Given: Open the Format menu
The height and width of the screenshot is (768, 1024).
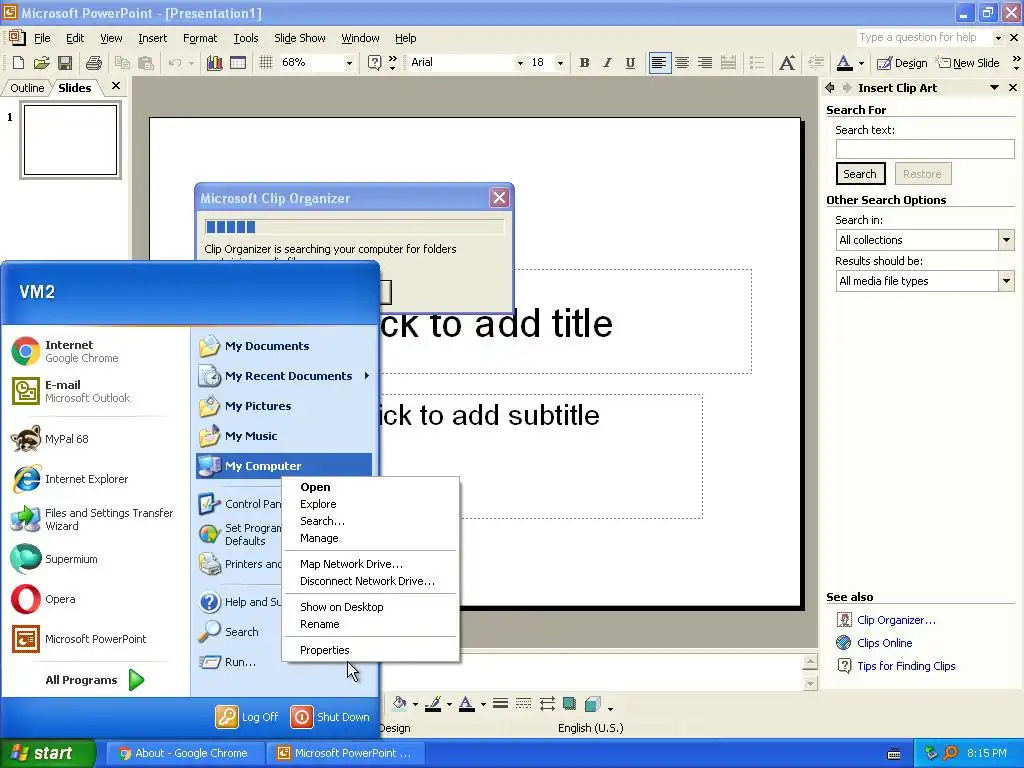Looking at the screenshot, I should coord(200,38).
